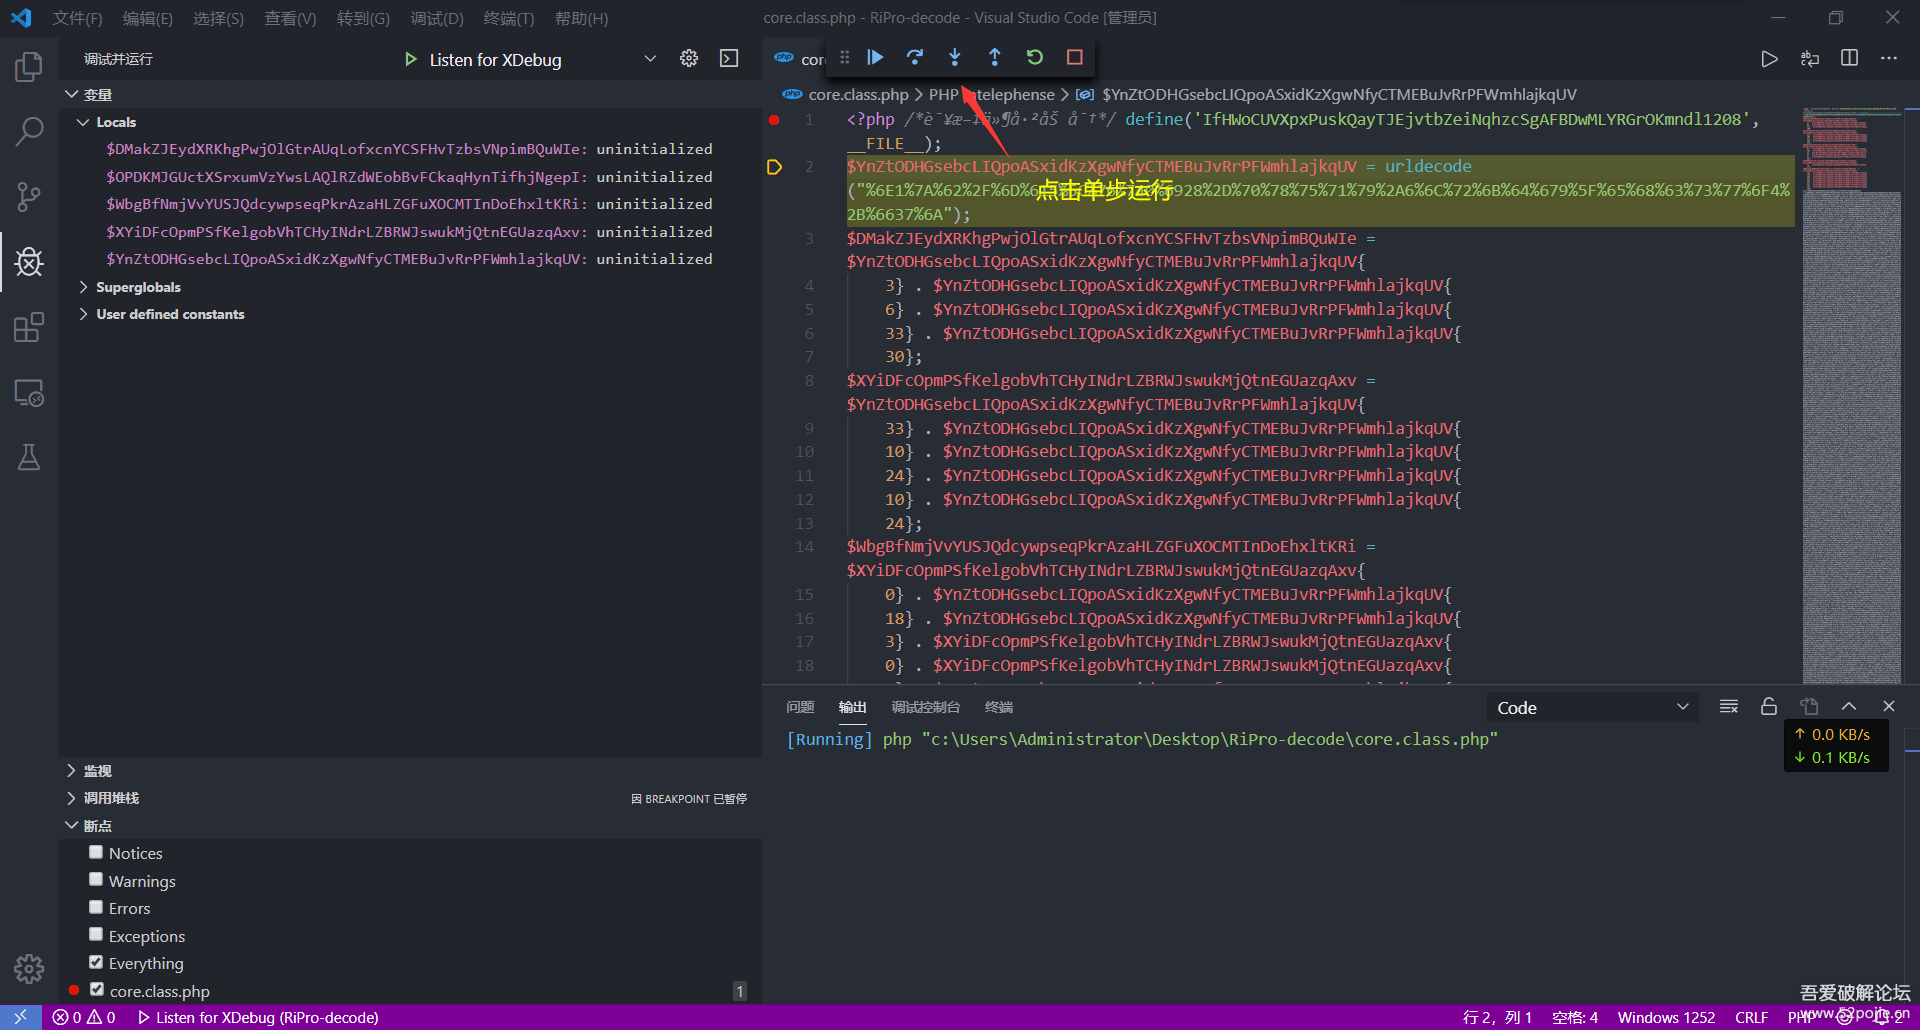
Task: Open the Extensions view in activity bar
Action: pos(29,328)
